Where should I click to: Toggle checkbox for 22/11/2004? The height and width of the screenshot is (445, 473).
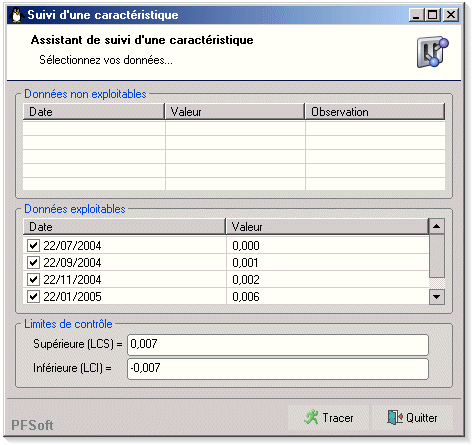[x=33, y=279]
